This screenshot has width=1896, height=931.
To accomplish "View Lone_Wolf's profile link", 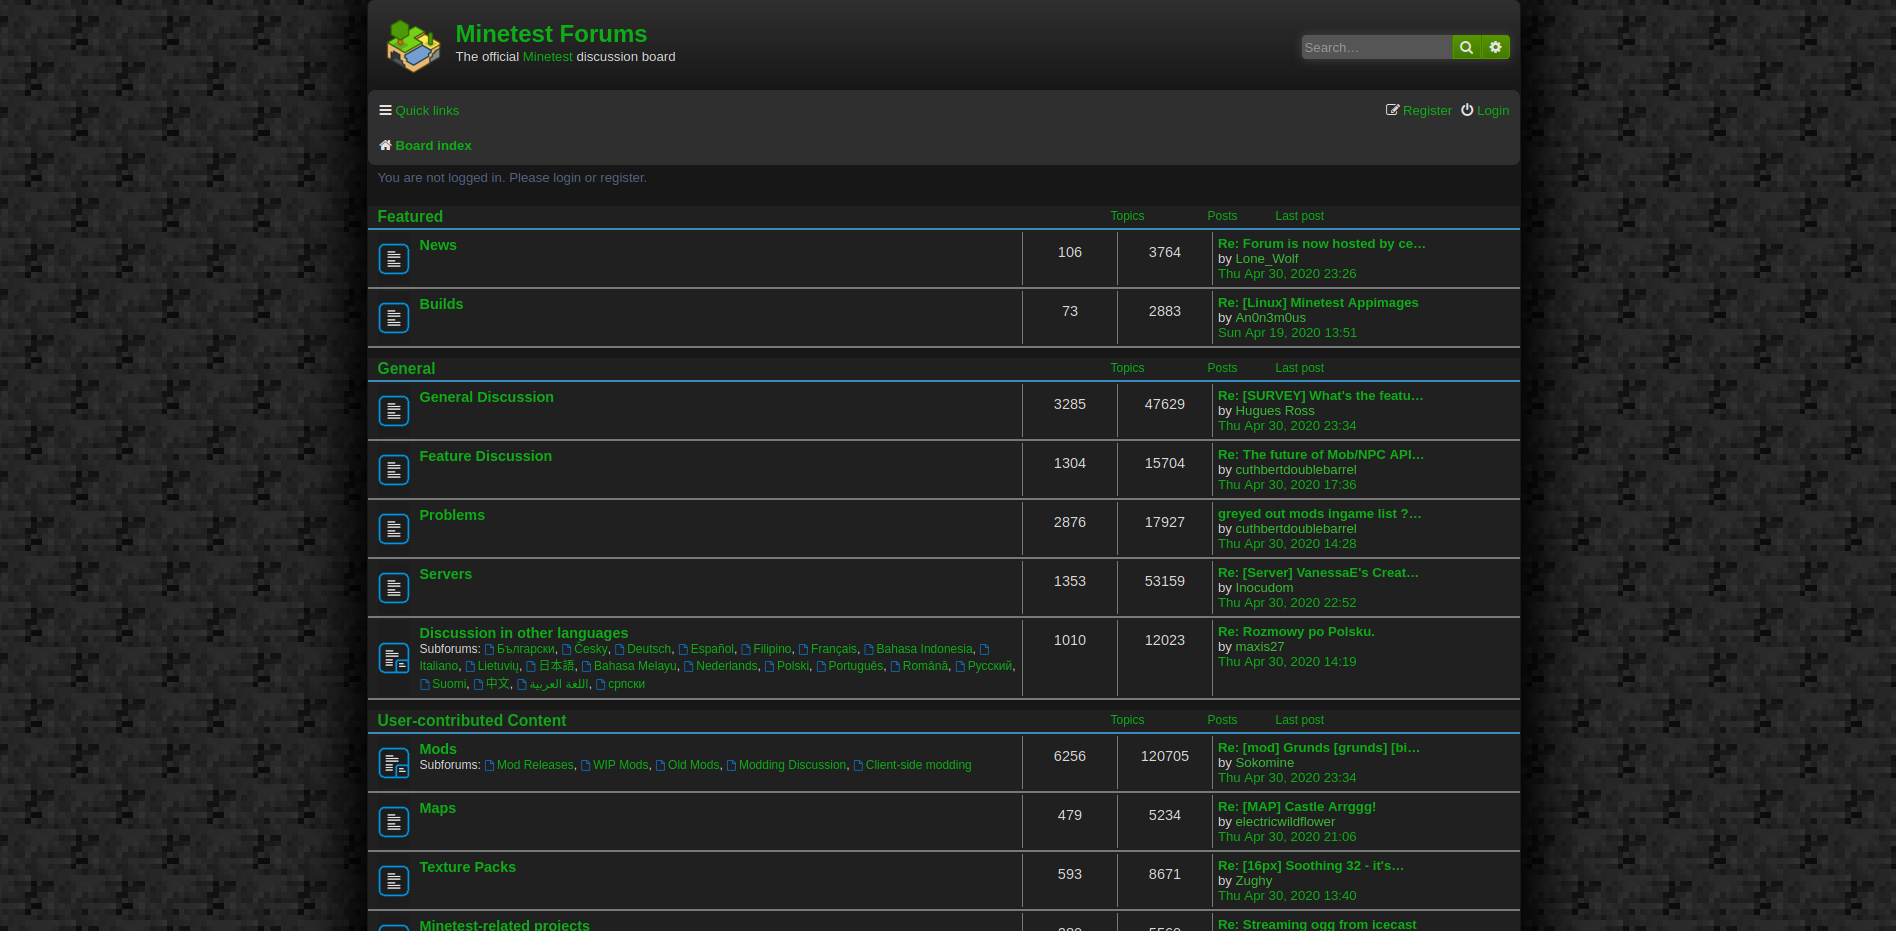I will 1266,258.
